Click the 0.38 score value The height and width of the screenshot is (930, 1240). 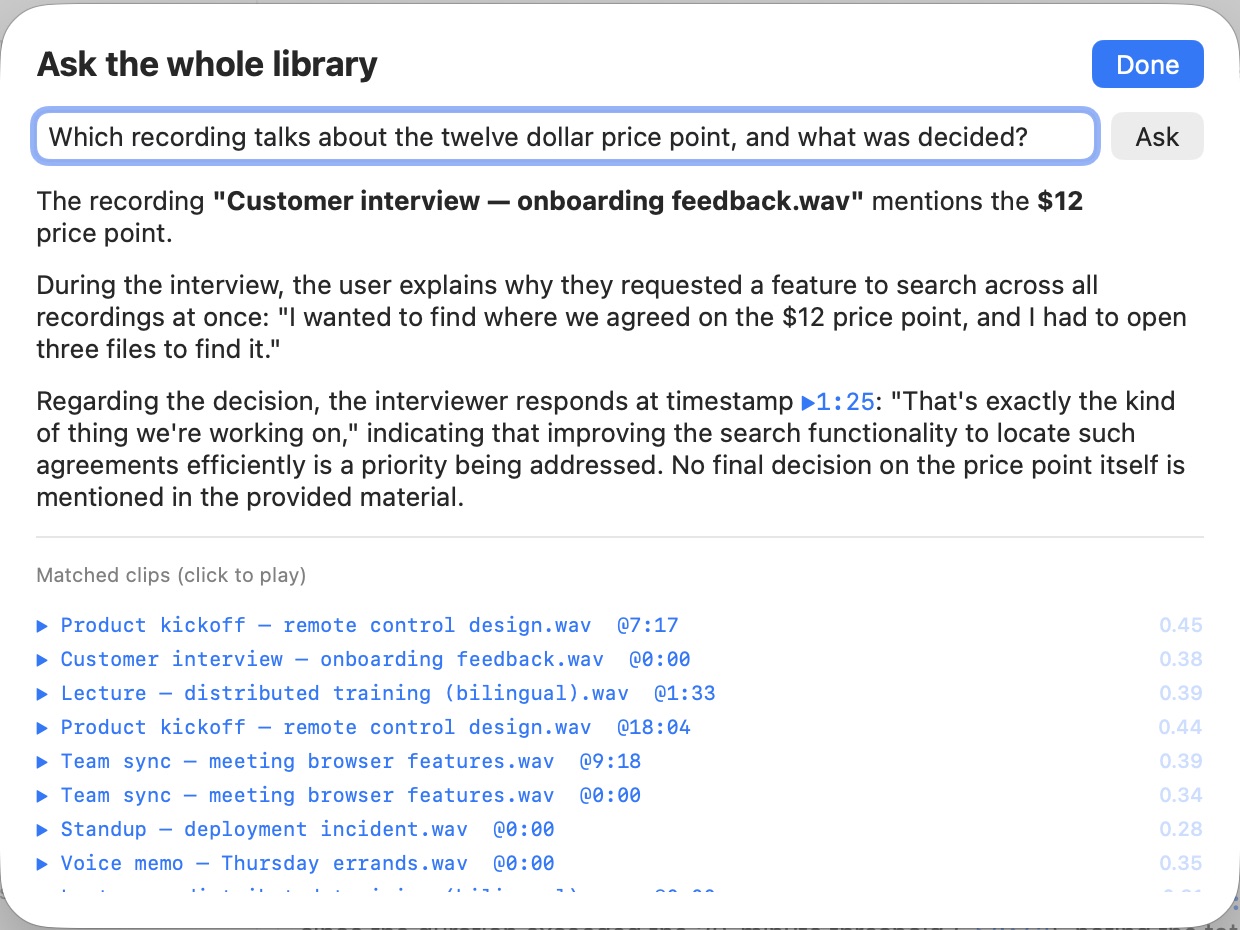pos(1181,660)
